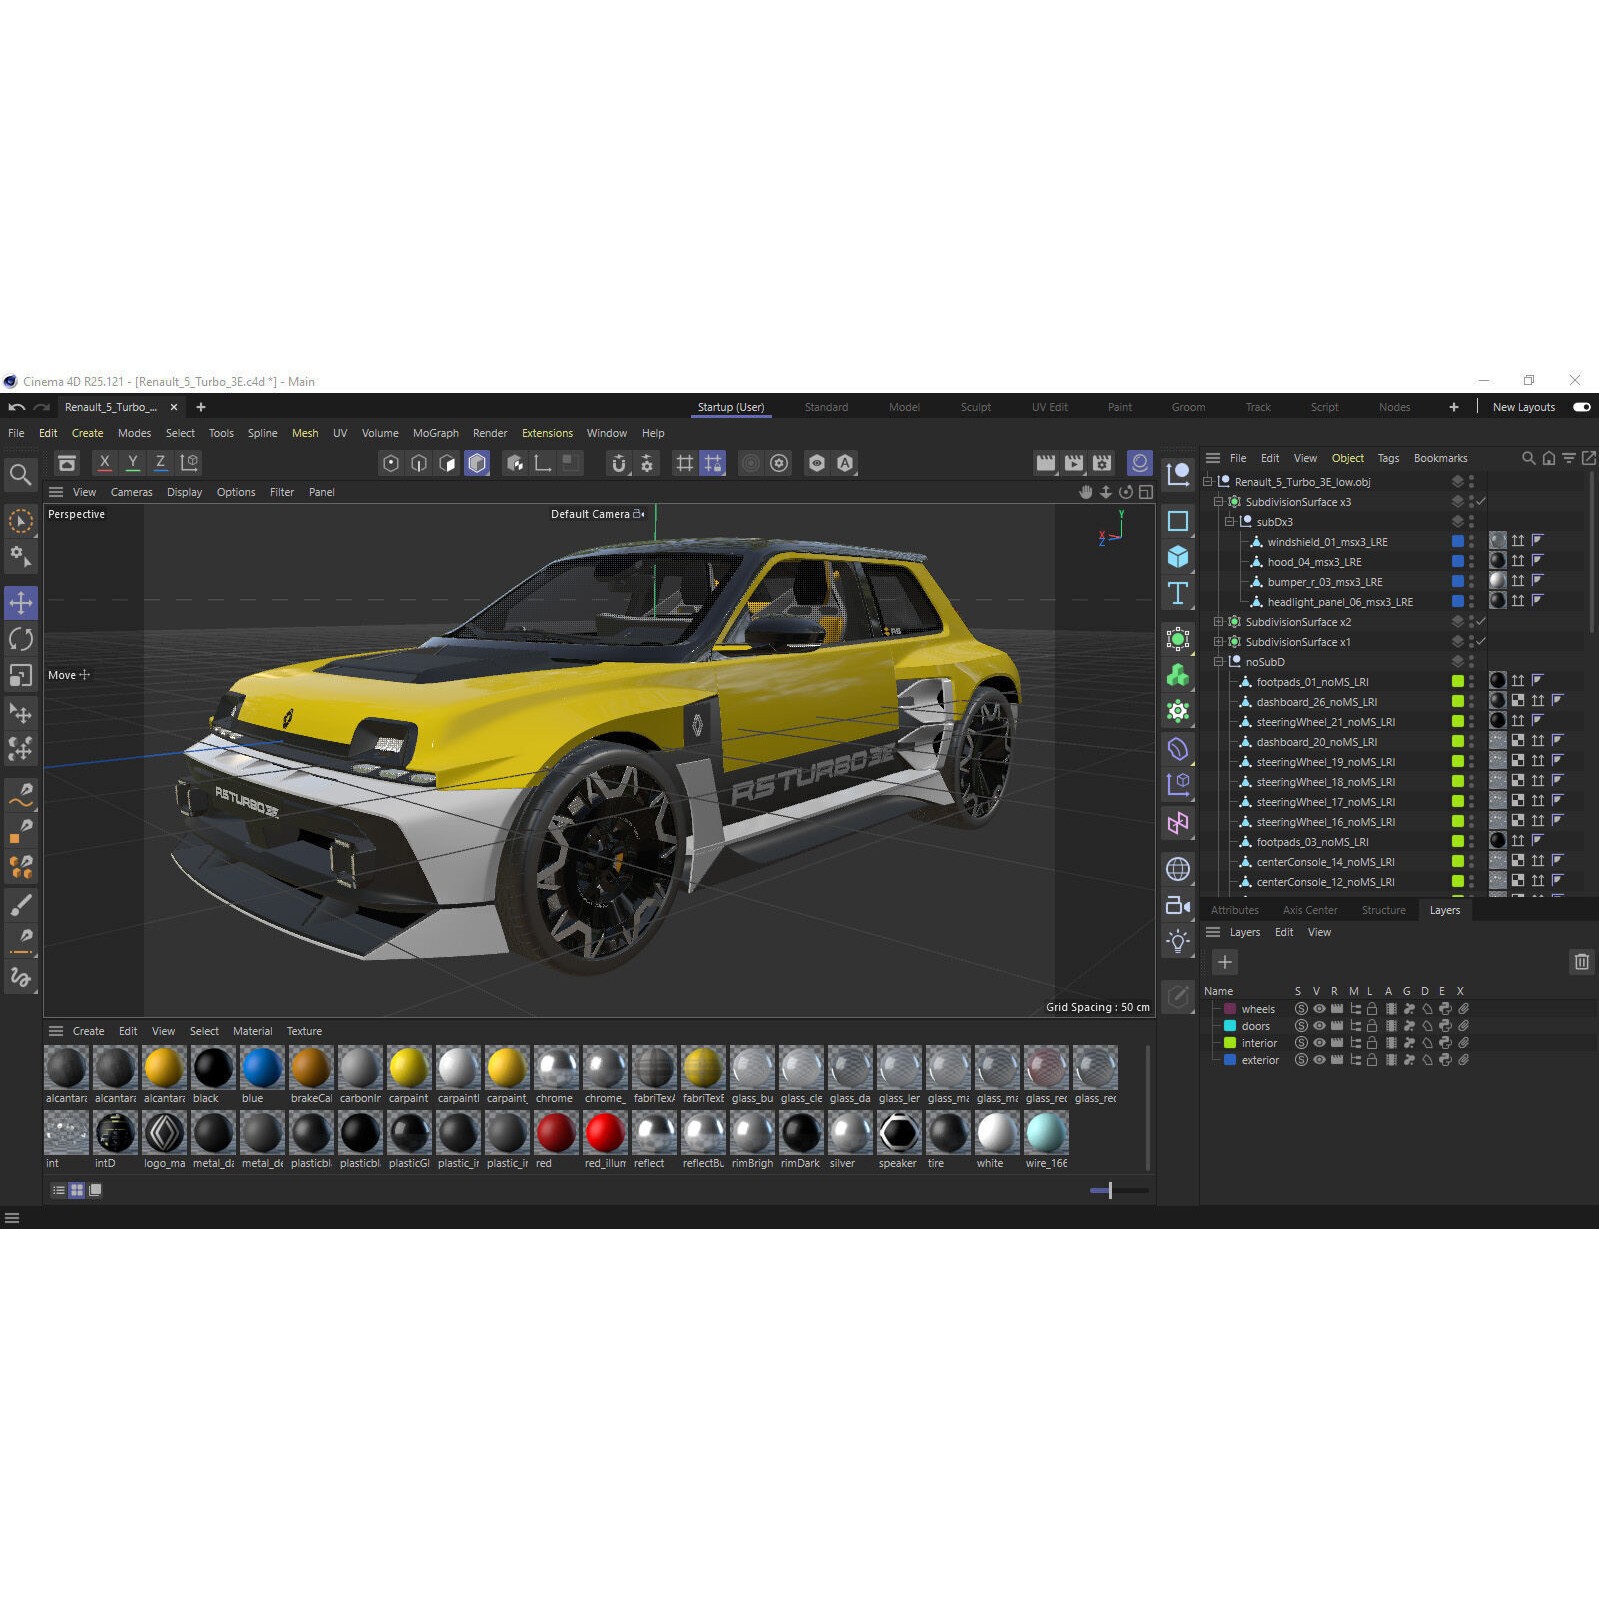Click the green cloner MoGraph icon
Viewport: 1599px width, 1599px height.
tap(1178, 675)
